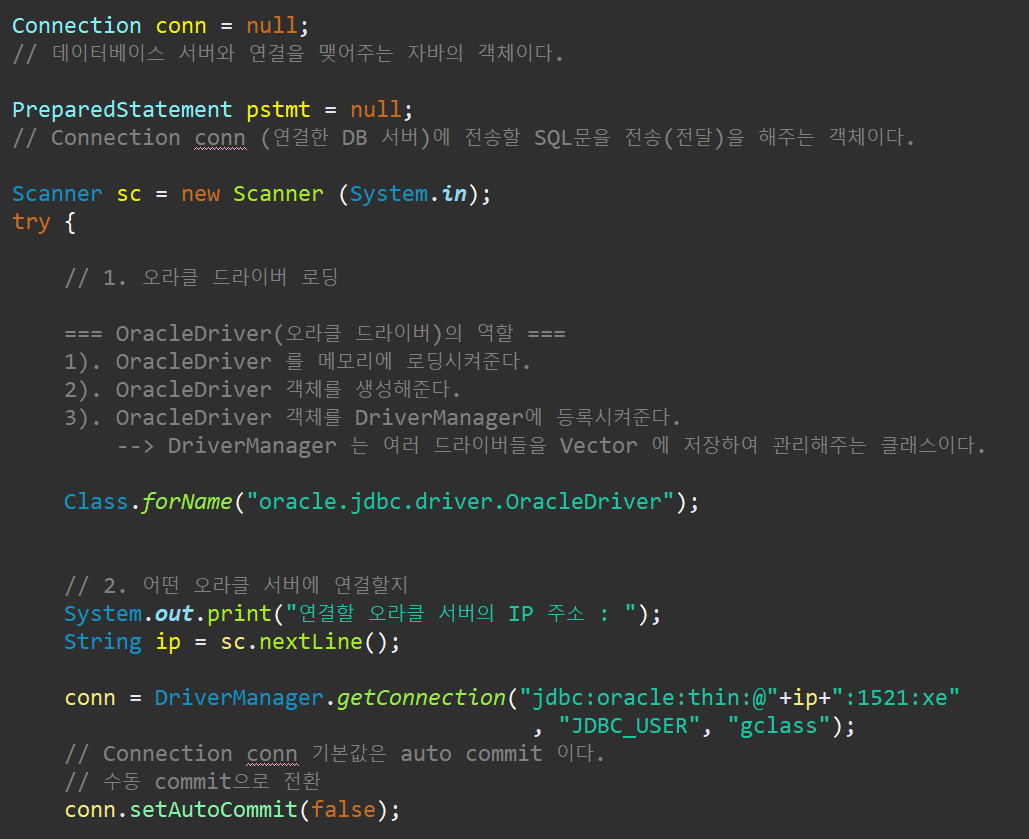Image resolution: width=1029 pixels, height=839 pixels.
Task: Click the '--> DriverManager 는 여러 드라이버들을' line
Action: point(551,446)
